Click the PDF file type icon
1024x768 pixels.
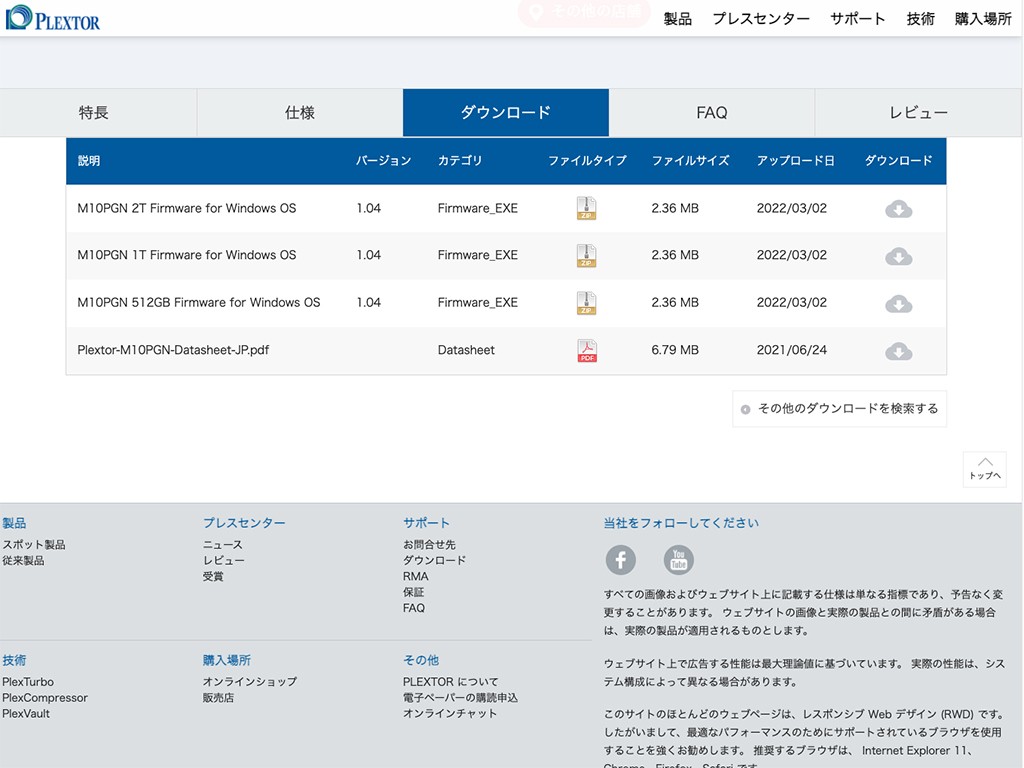tap(586, 351)
